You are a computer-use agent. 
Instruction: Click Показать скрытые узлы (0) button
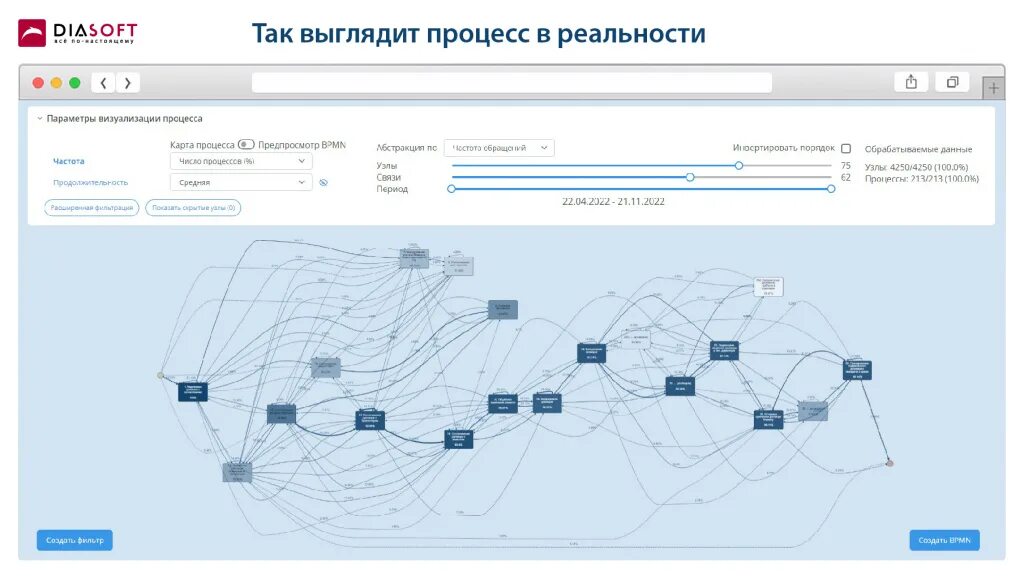click(x=193, y=208)
